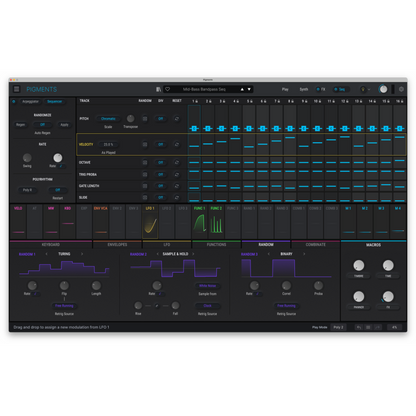This screenshot has width=416, height=416.
Task: Open the history list icon in status bar
Action: (368, 327)
